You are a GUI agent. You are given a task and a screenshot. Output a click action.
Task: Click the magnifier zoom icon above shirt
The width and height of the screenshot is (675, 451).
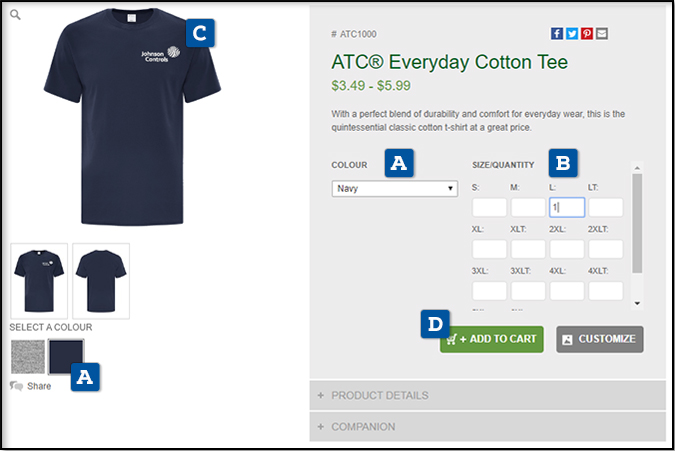coord(15,15)
